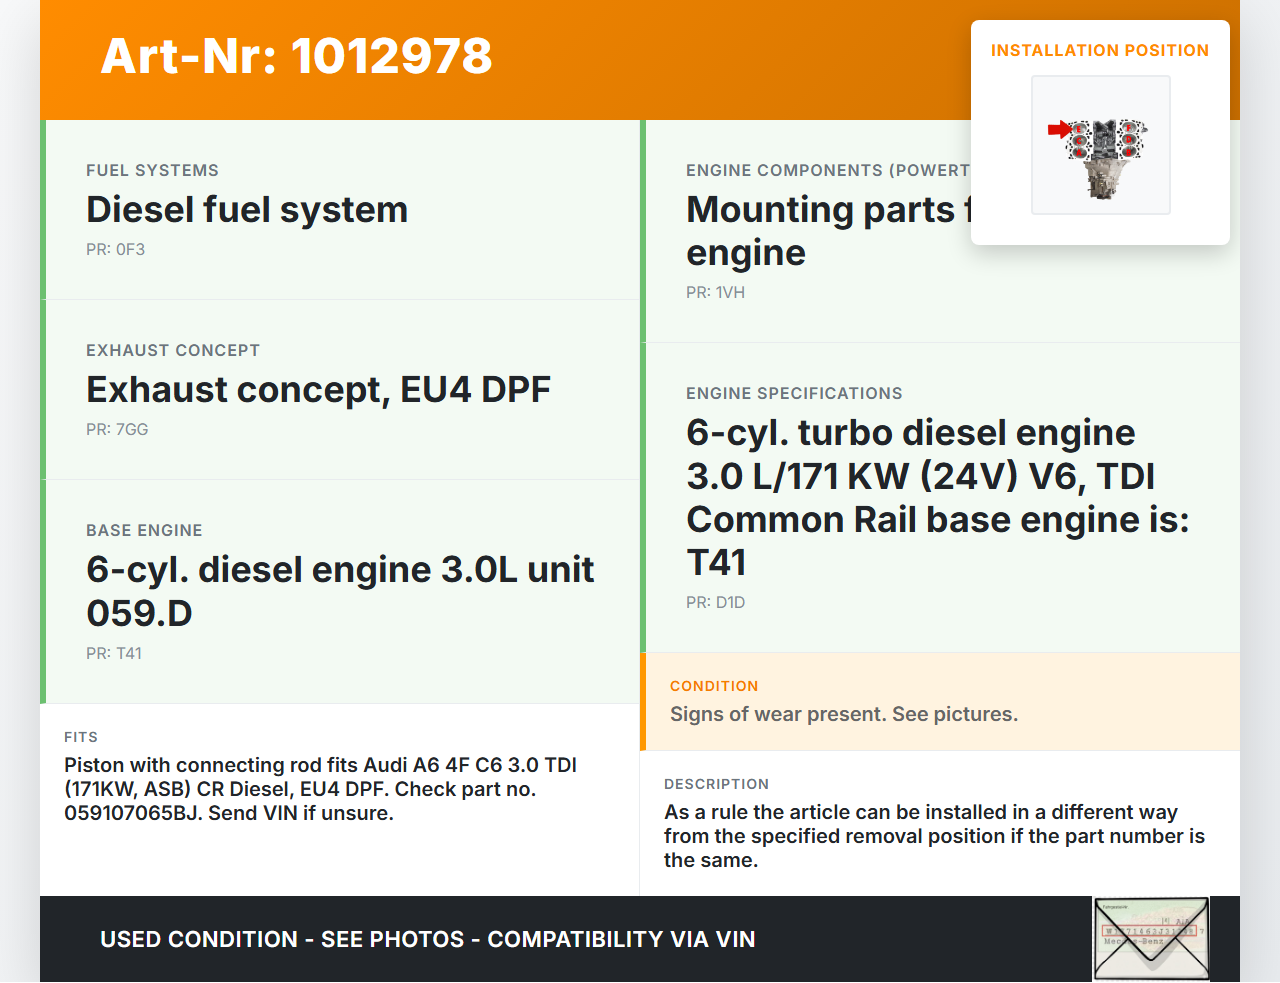Click the PR: 7GG code

click(x=117, y=430)
